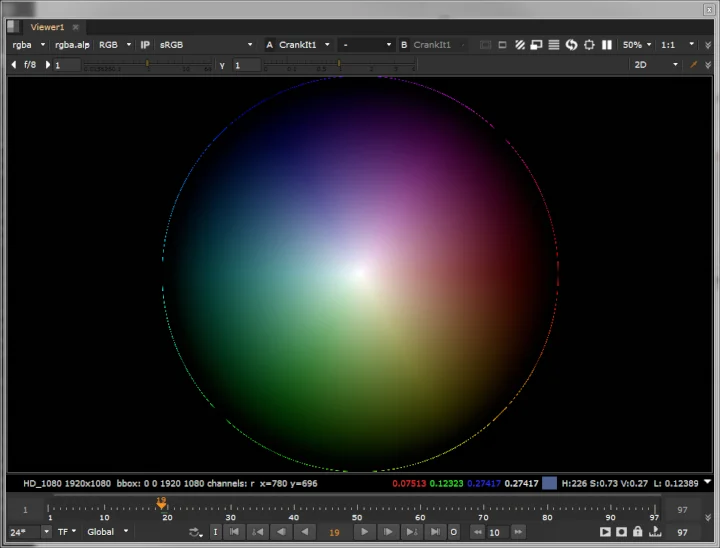Click the first frame number 1 field
Viewport: 720px width, 548px height.
click(x=25, y=509)
